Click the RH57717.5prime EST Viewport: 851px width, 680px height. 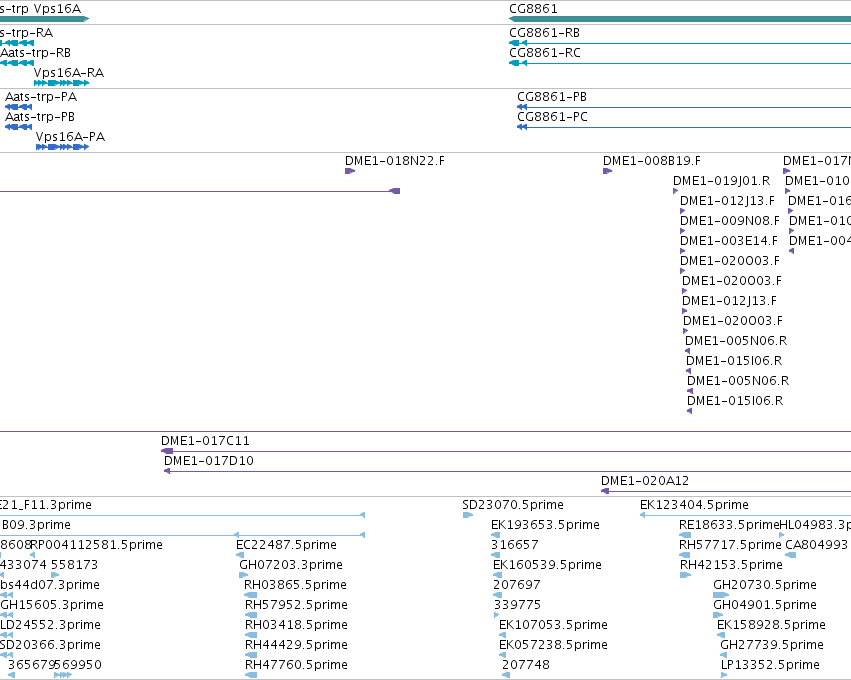coord(685,555)
